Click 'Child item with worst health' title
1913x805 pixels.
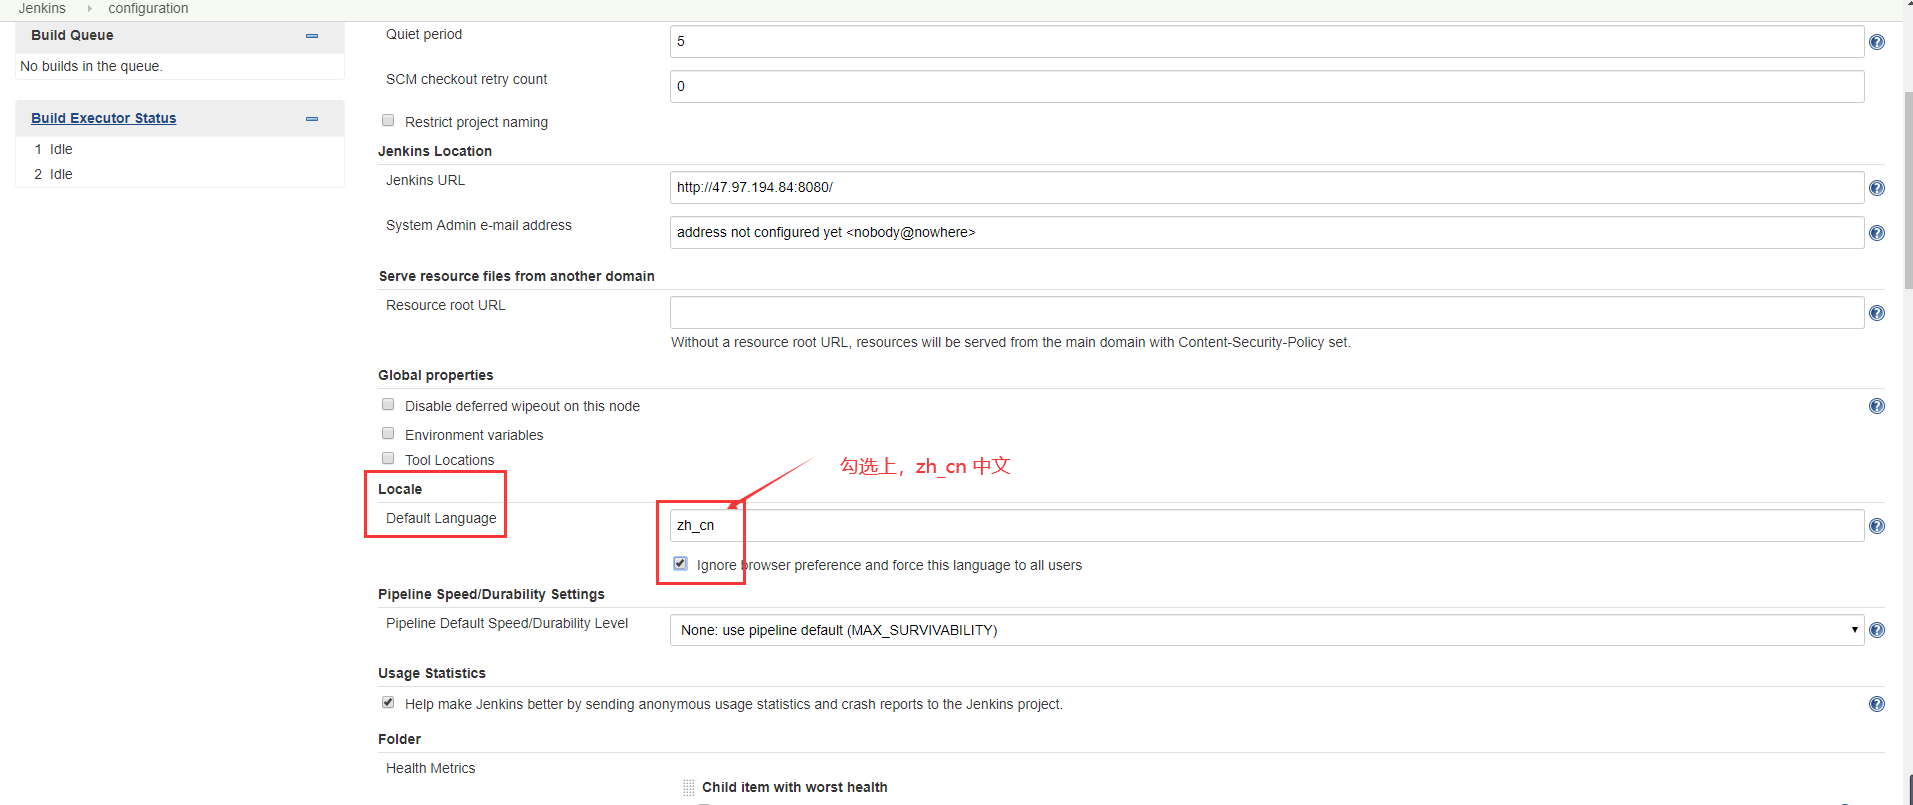click(x=795, y=787)
